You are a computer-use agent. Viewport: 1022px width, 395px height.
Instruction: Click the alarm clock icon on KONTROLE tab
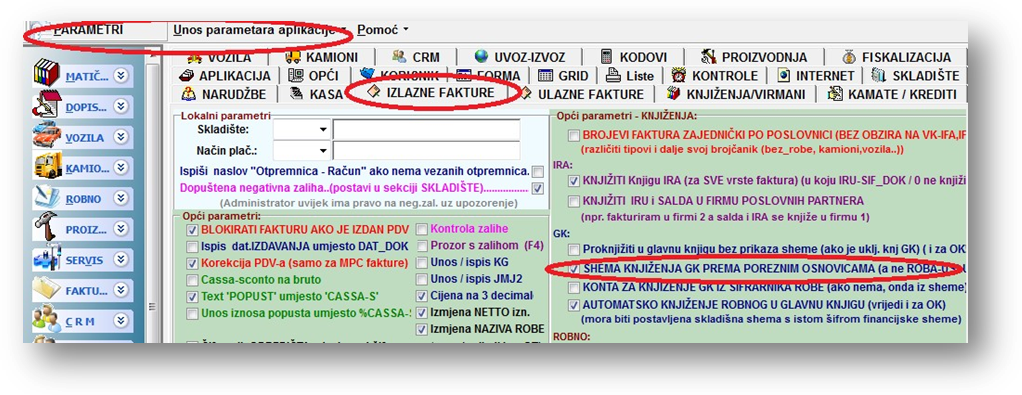click(x=679, y=76)
